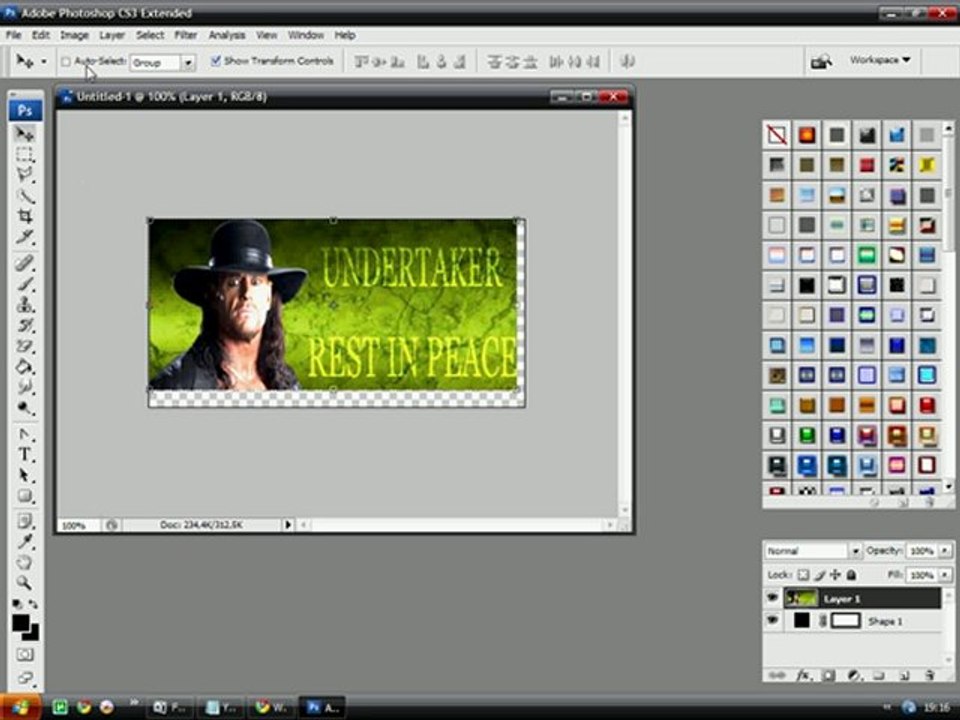Open the Layer menu
The height and width of the screenshot is (720, 960).
(x=112, y=35)
